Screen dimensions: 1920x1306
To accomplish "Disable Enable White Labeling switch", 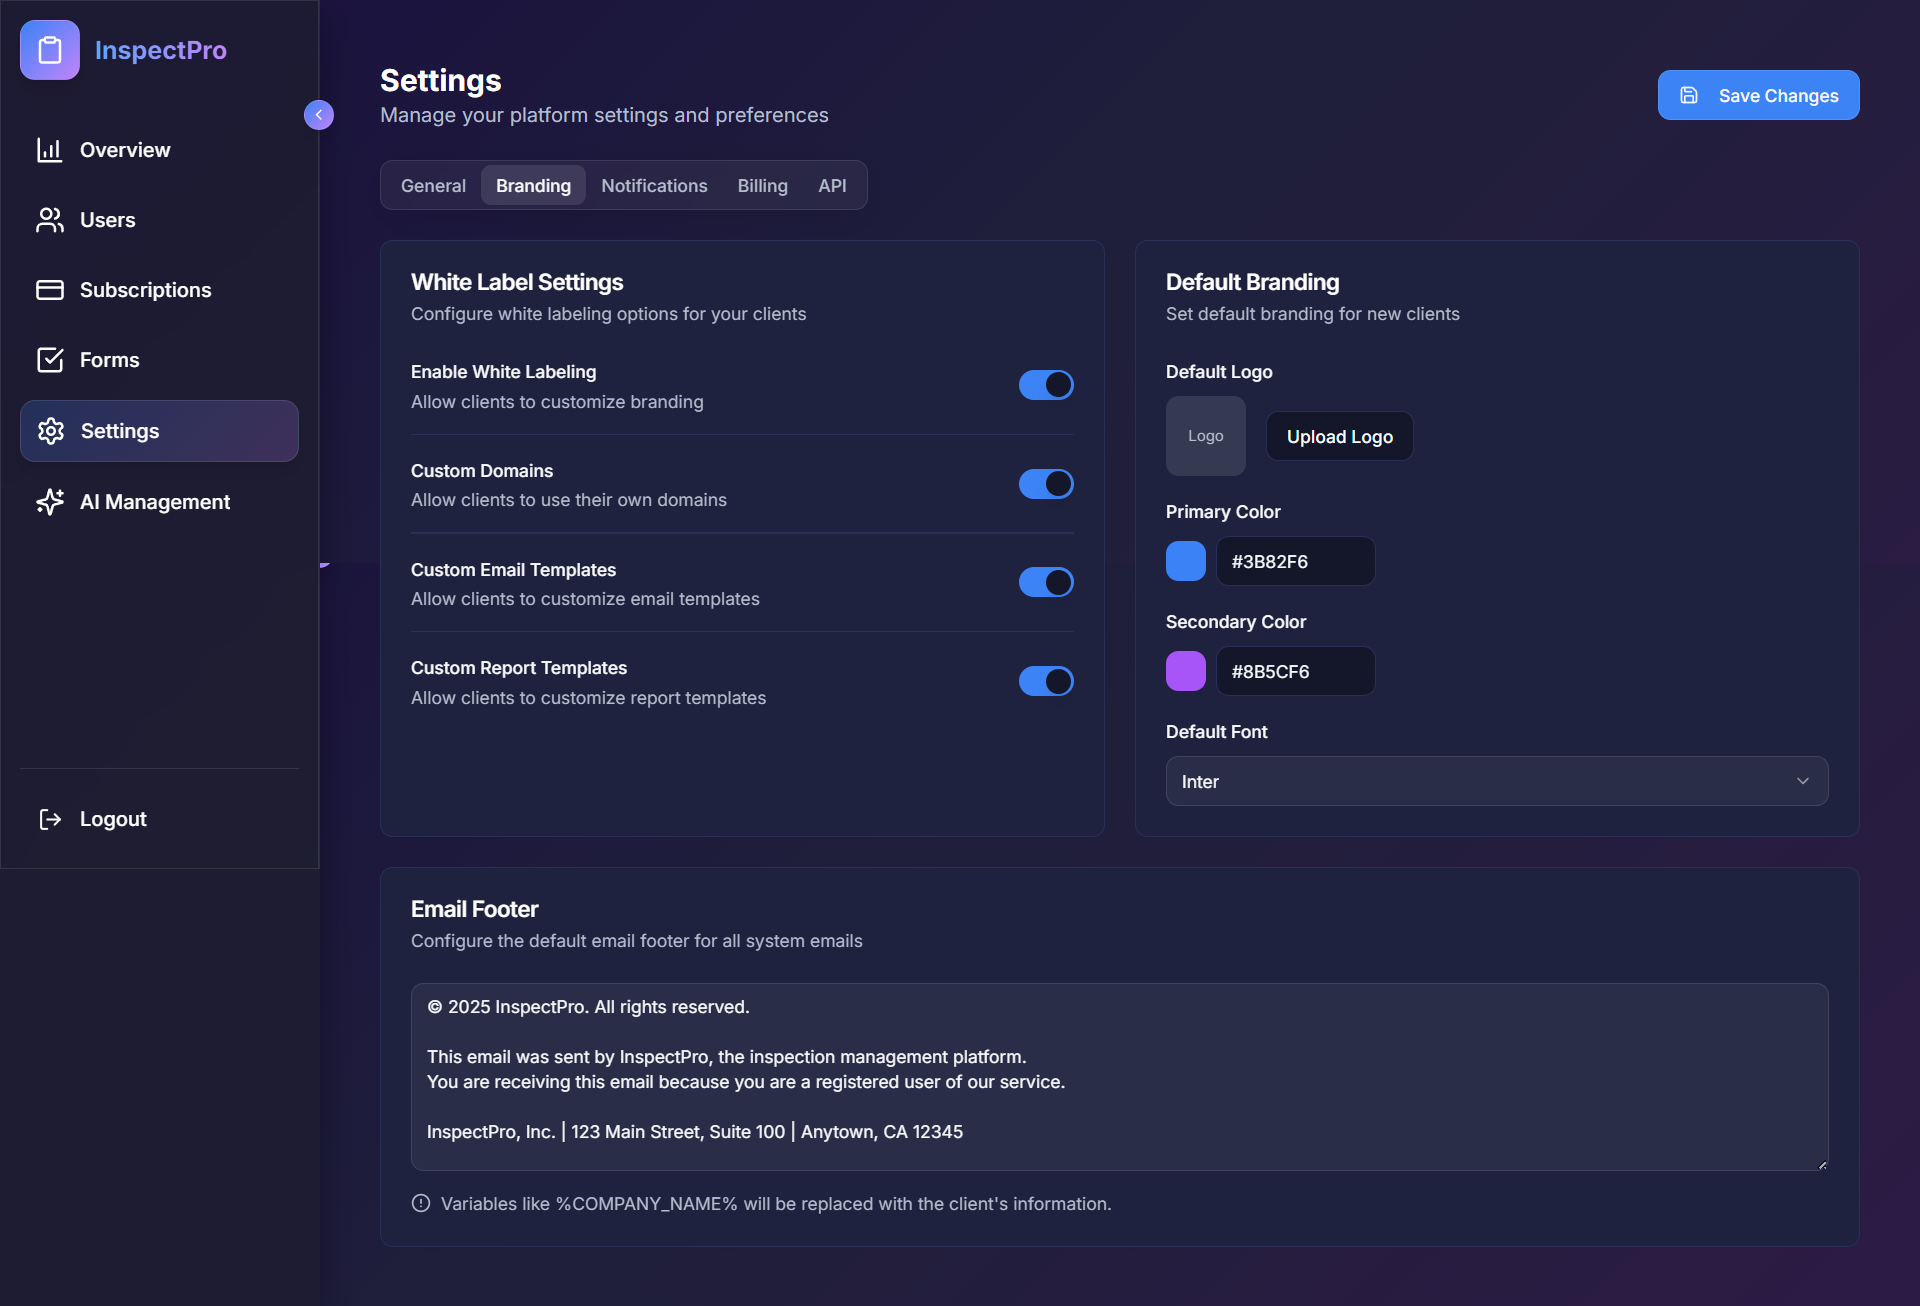I will (1046, 385).
